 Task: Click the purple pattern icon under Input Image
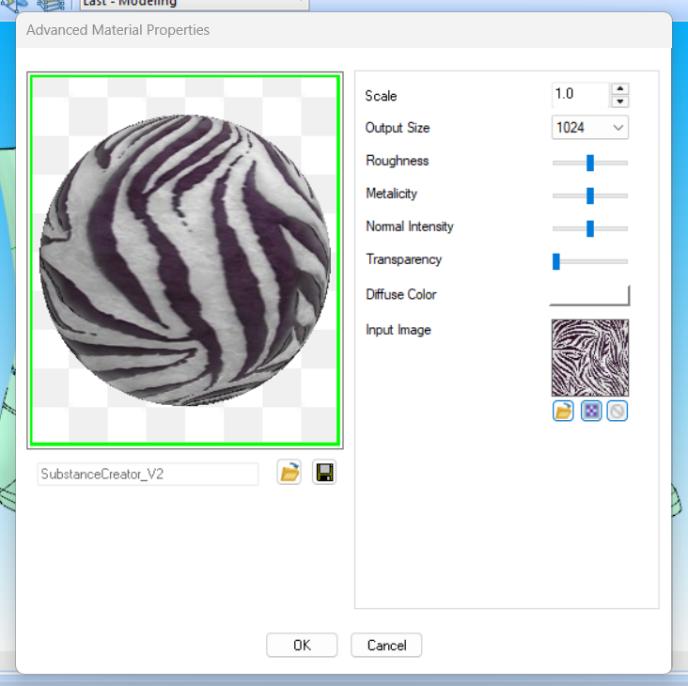click(x=591, y=411)
